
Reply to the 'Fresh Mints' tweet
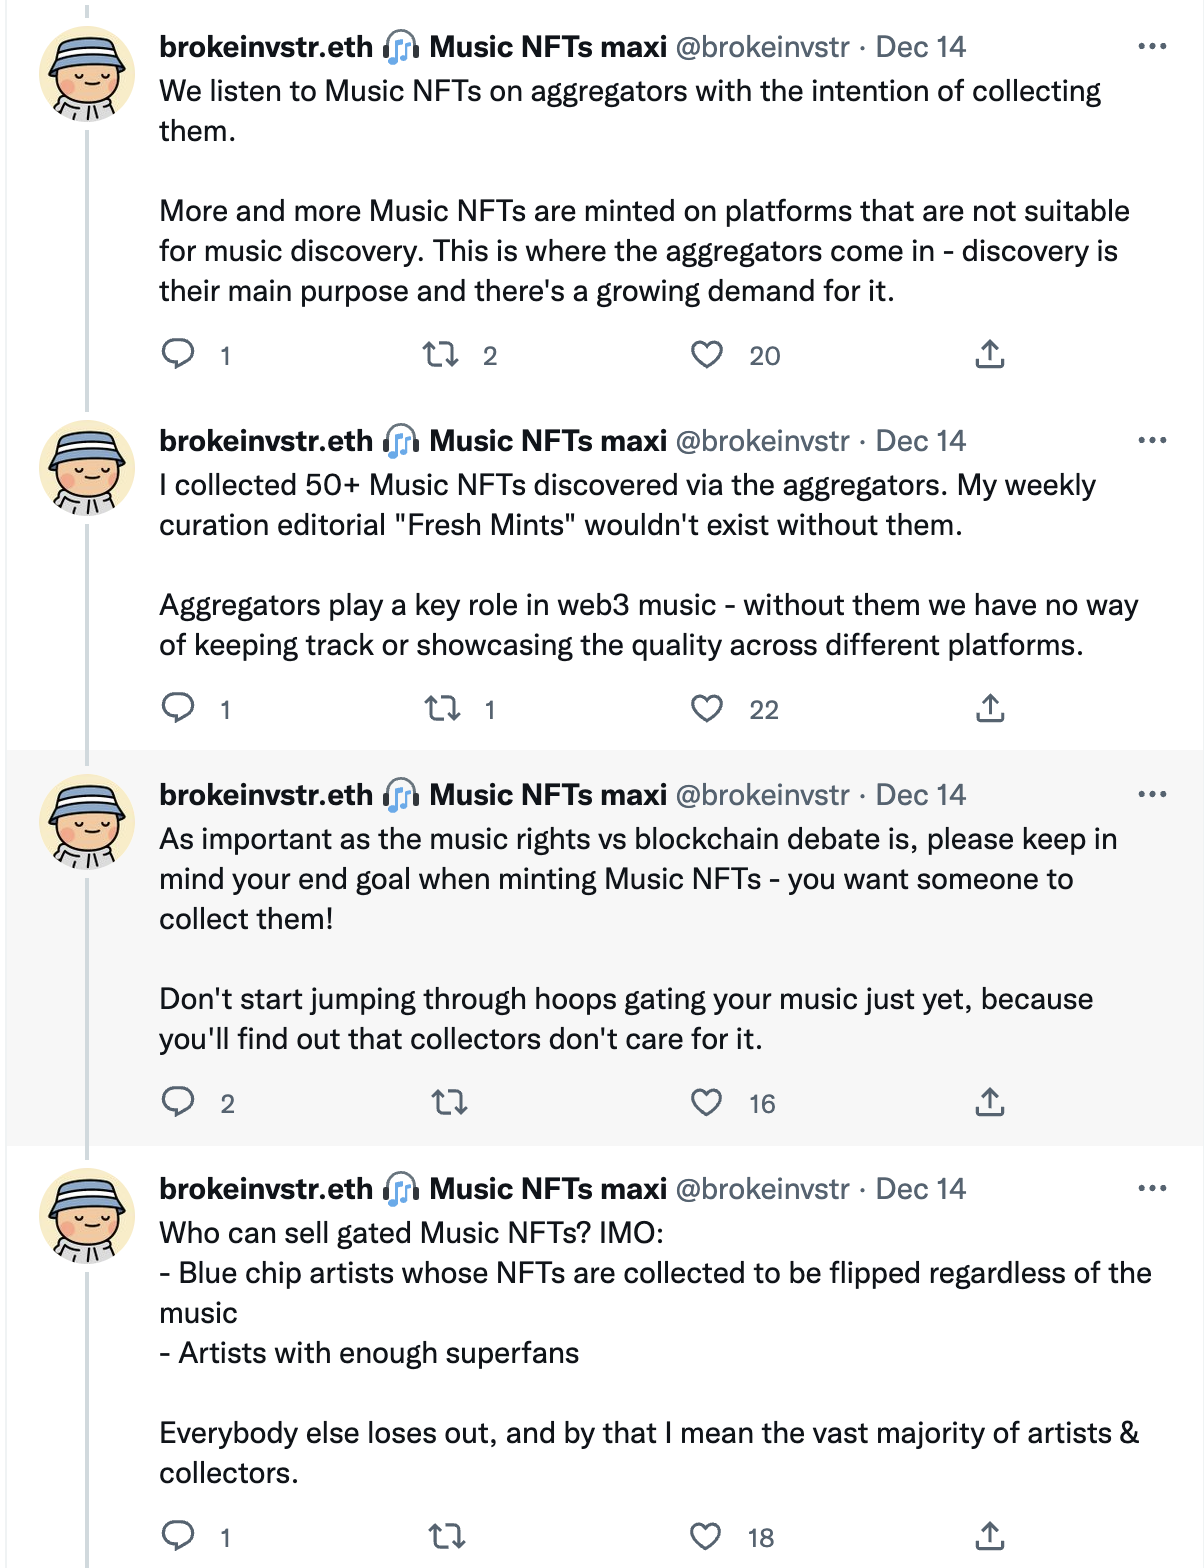[178, 708]
